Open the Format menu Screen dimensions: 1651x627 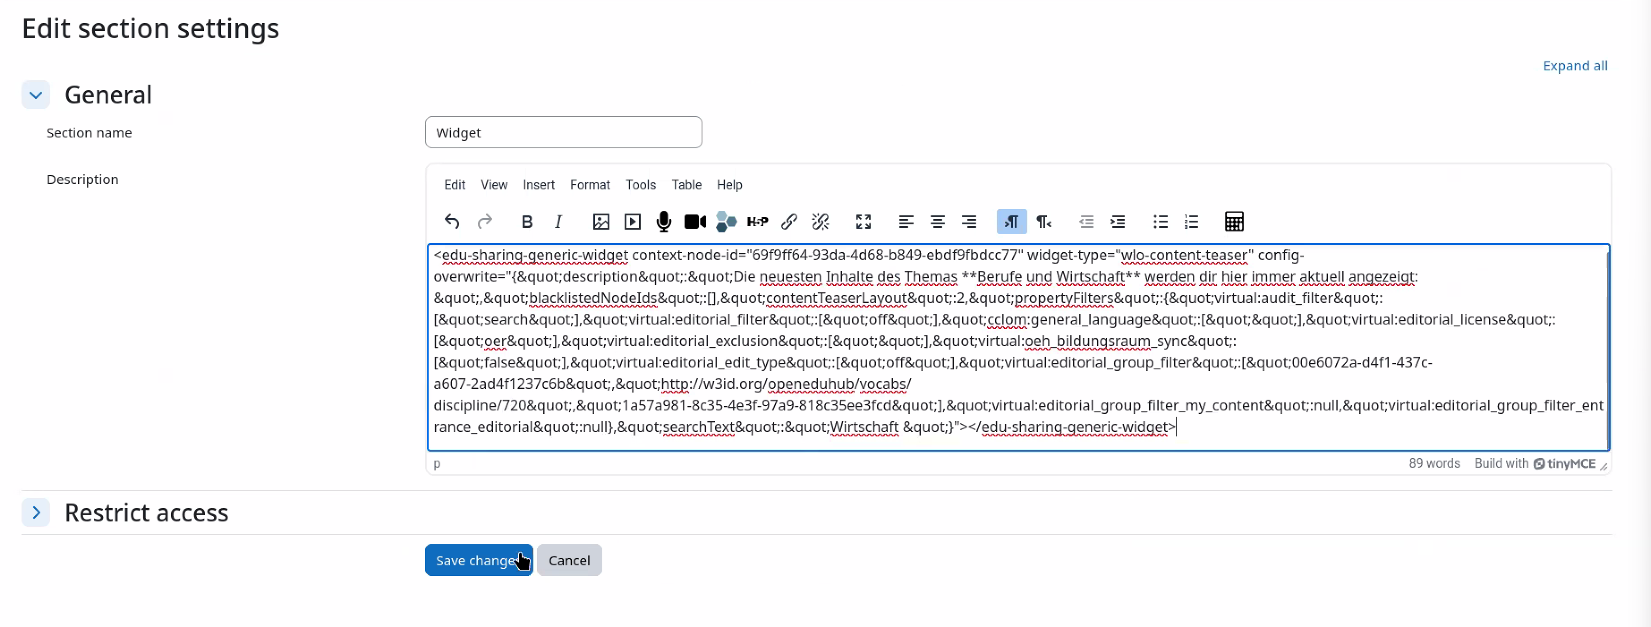point(590,185)
